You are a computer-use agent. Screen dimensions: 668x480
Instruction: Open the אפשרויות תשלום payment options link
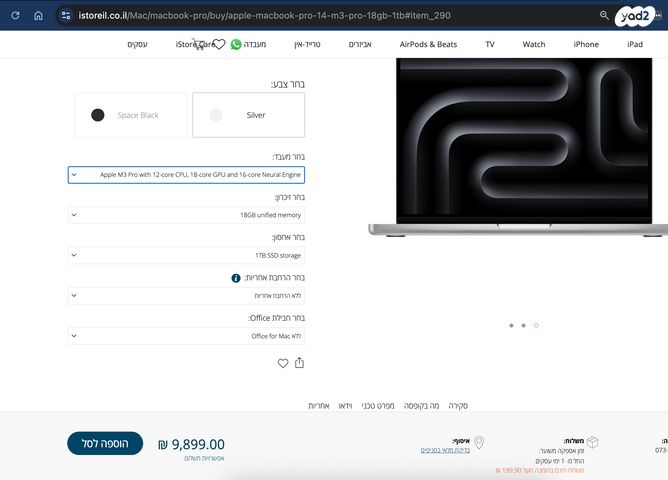tap(204, 458)
